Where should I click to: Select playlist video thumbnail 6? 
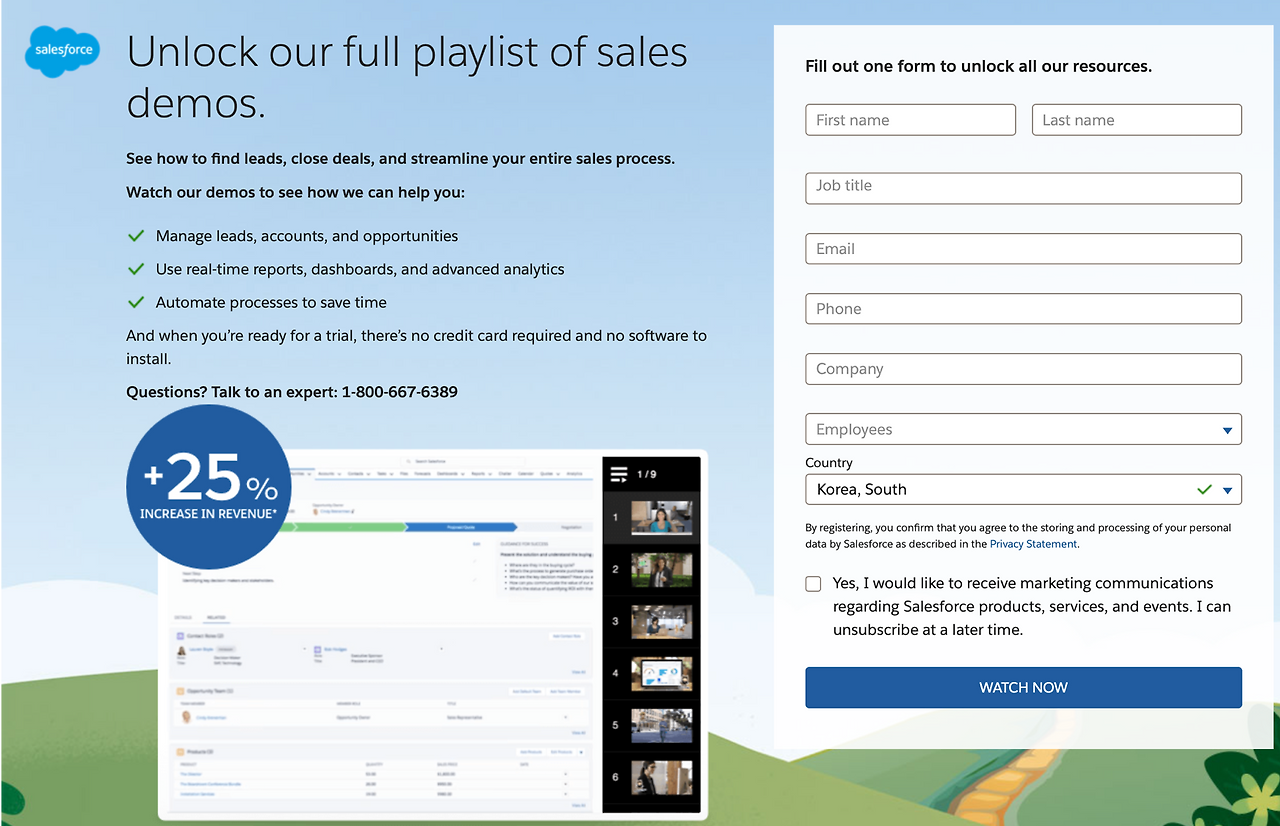pos(661,778)
